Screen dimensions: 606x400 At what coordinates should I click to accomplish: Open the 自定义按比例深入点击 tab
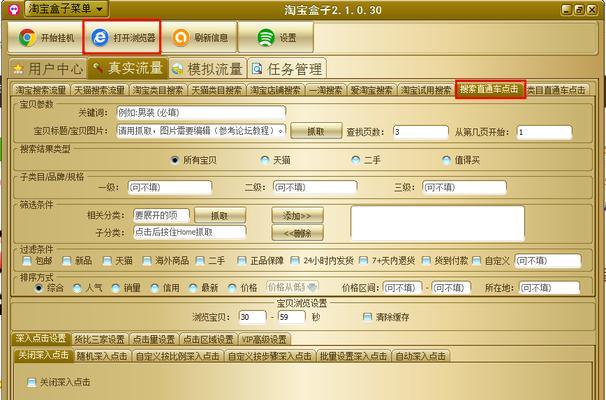tap(177, 356)
